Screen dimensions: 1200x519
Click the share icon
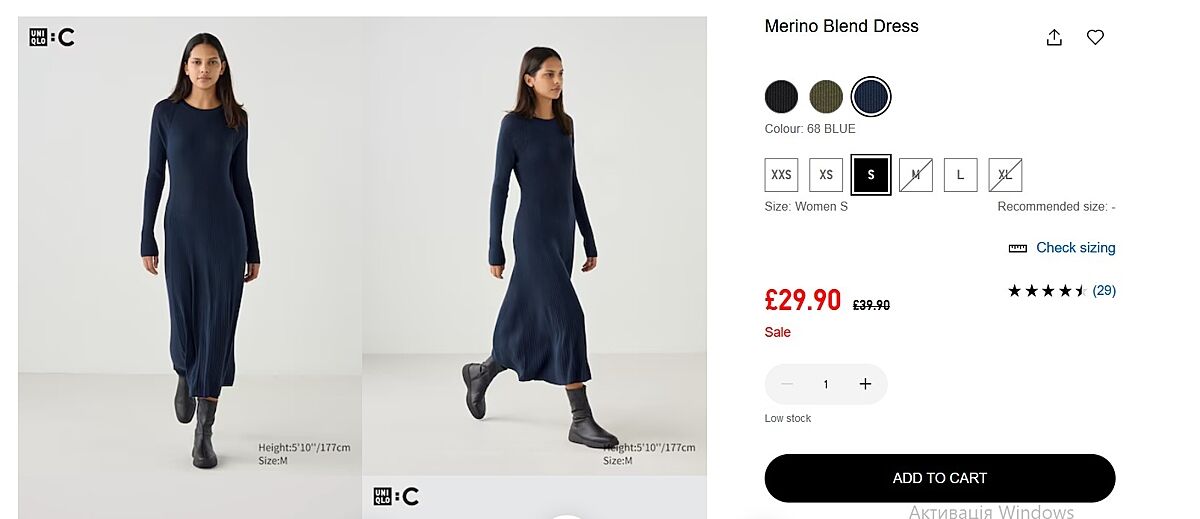tap(1053, 38)
